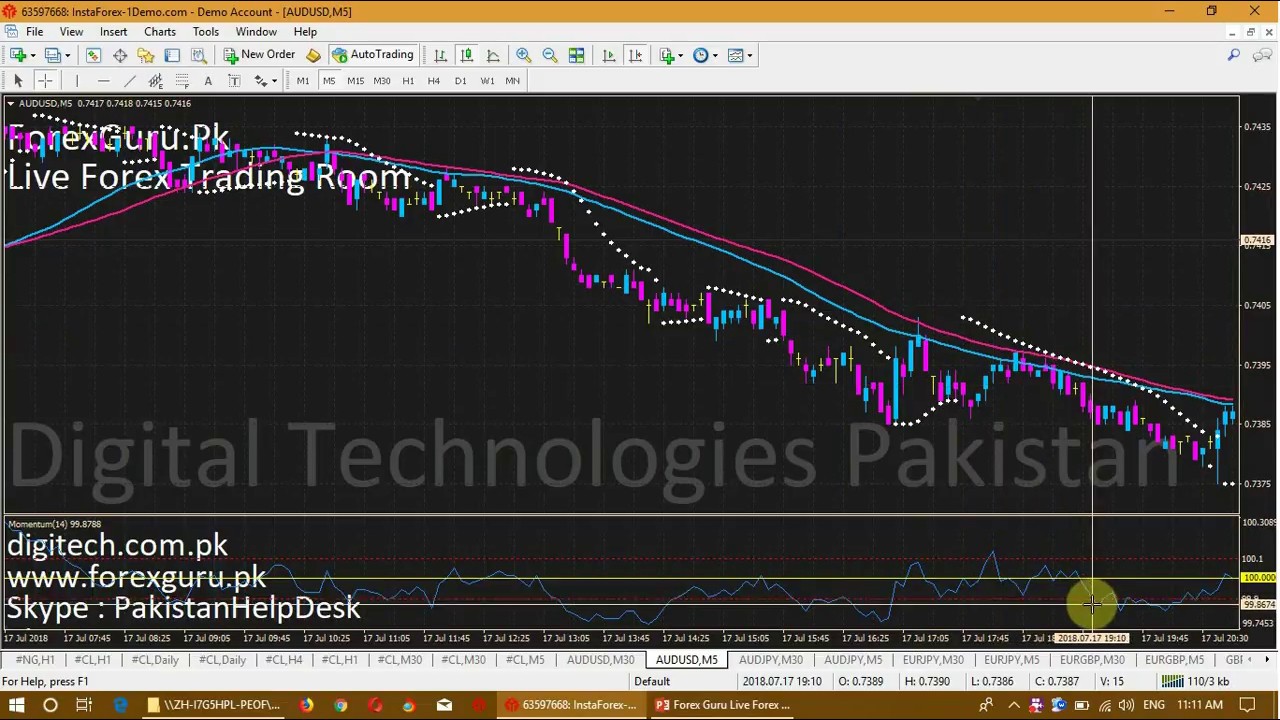Open the MetaEditor book icon

coord(313,55)
